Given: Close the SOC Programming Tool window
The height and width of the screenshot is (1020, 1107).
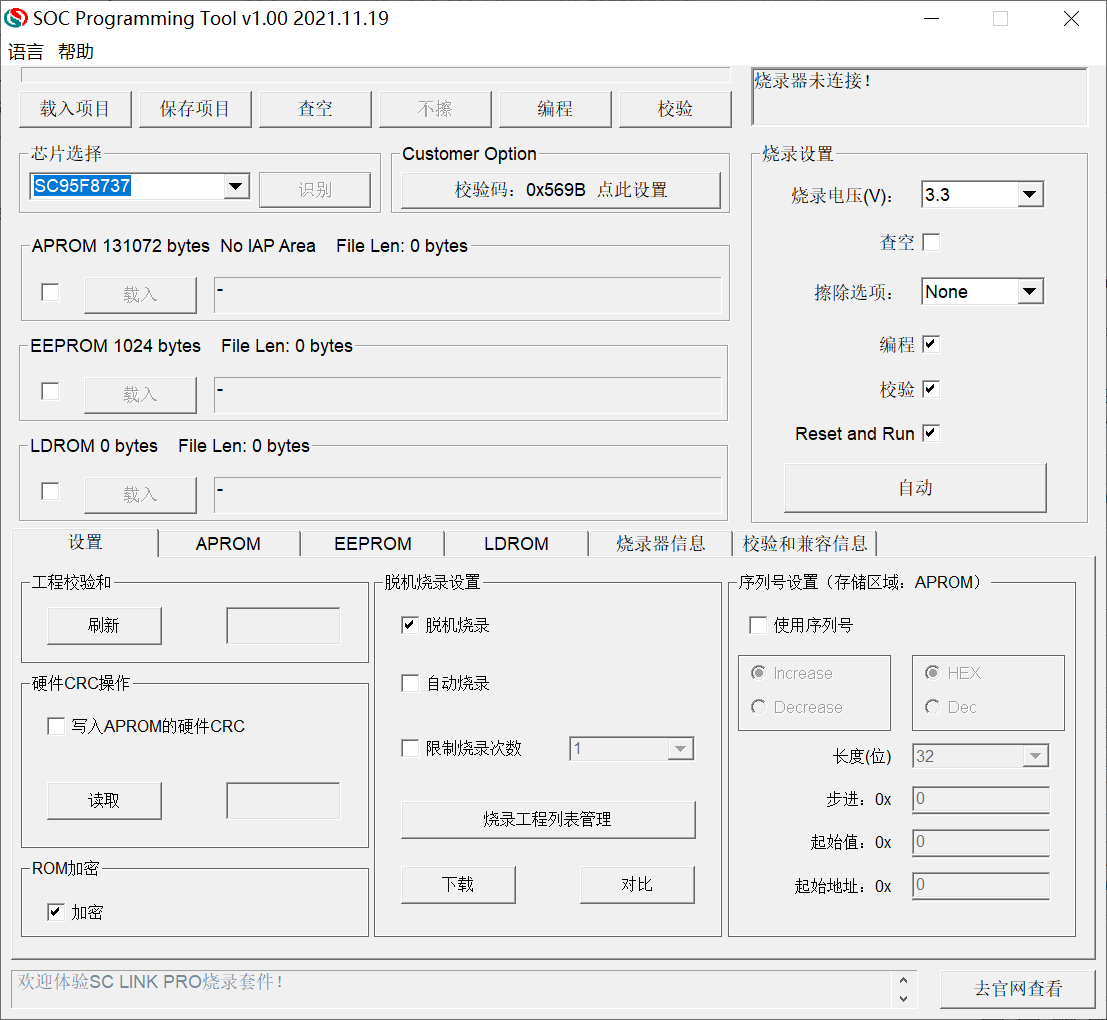Looking at the screenshot, I should point(1071,18).
